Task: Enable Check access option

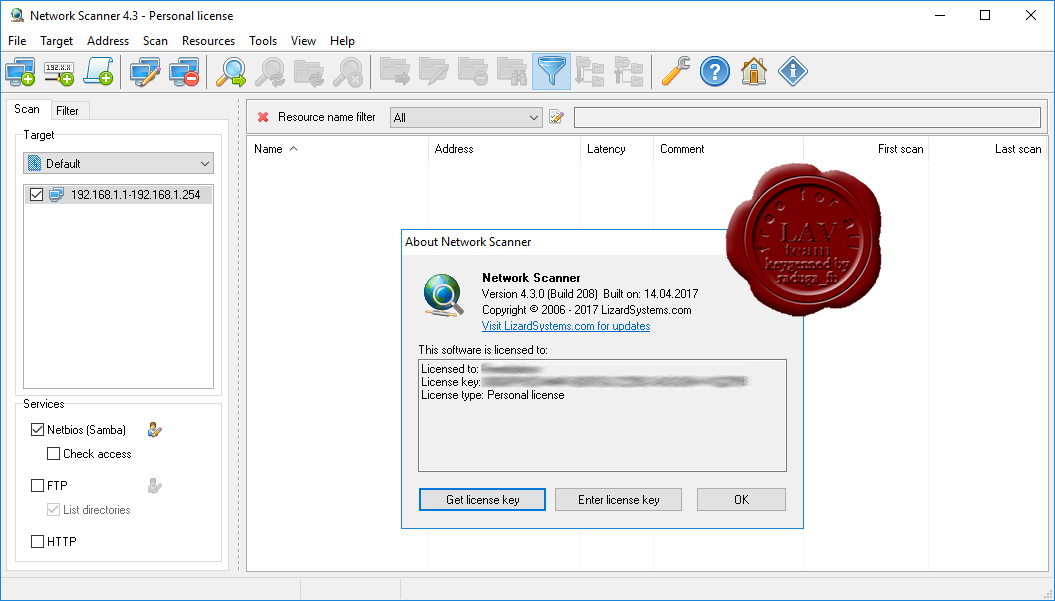Action: pyautogui.click(x=53, y=454)
